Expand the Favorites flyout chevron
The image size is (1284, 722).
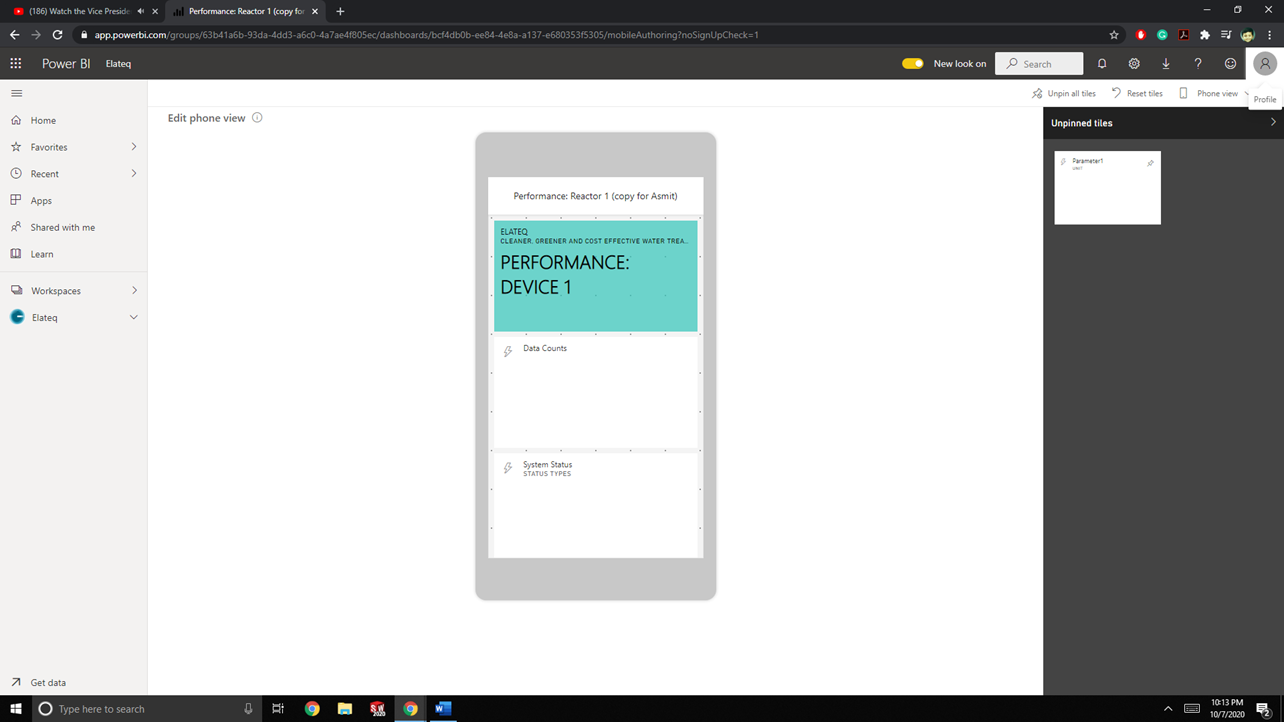coord(134,147)
